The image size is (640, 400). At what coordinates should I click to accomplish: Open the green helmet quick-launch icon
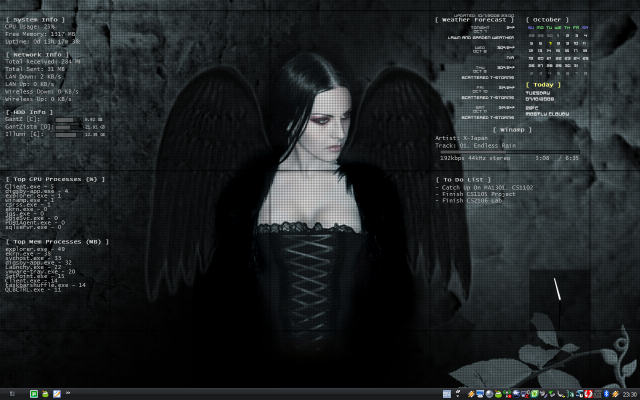[x=45, y=394]
